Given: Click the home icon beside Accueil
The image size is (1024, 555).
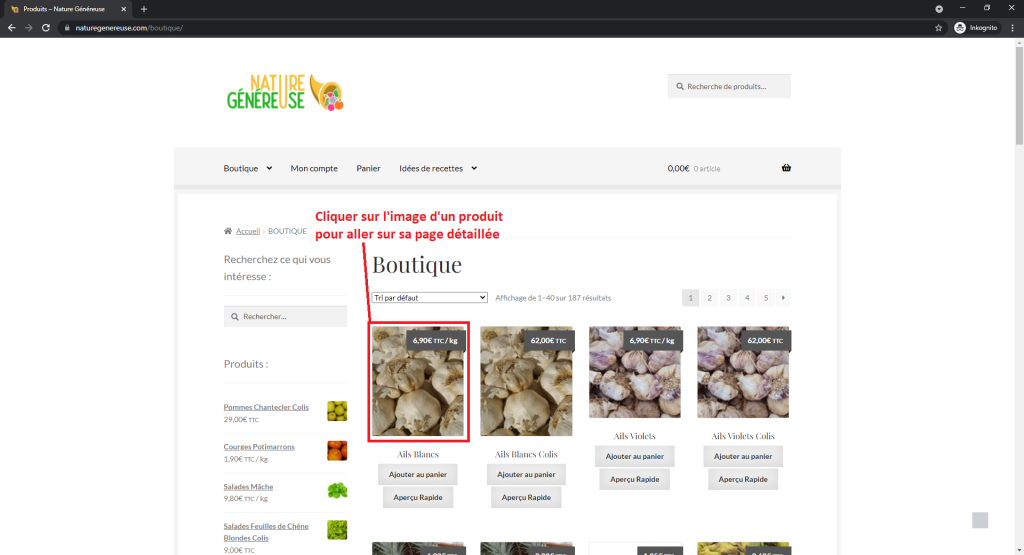Looking at the screenshot, I should [228, 231].
